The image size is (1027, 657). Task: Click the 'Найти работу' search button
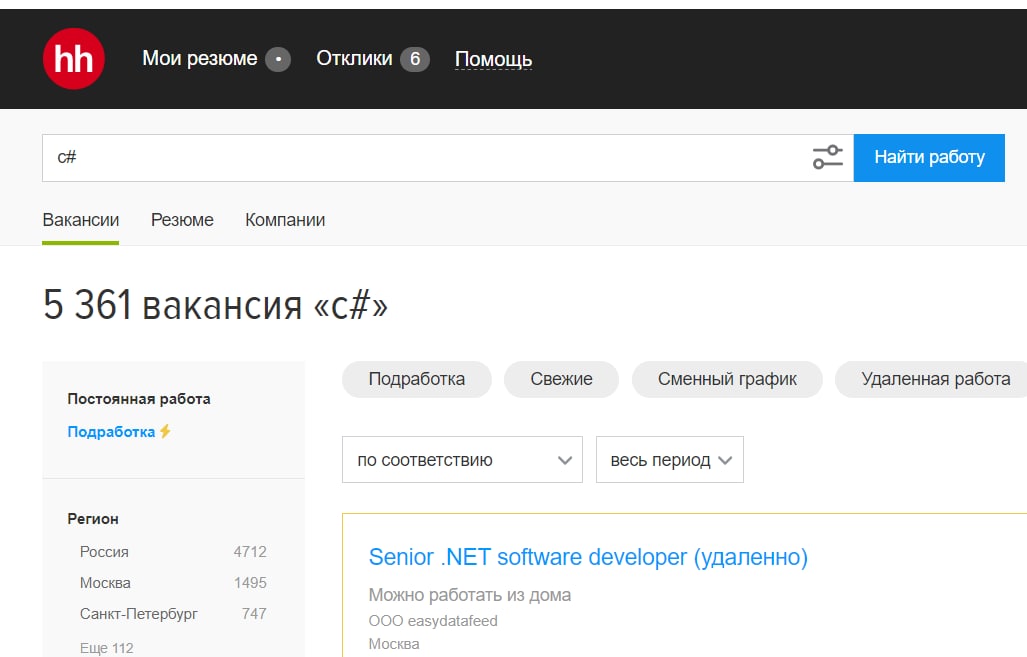929,157
